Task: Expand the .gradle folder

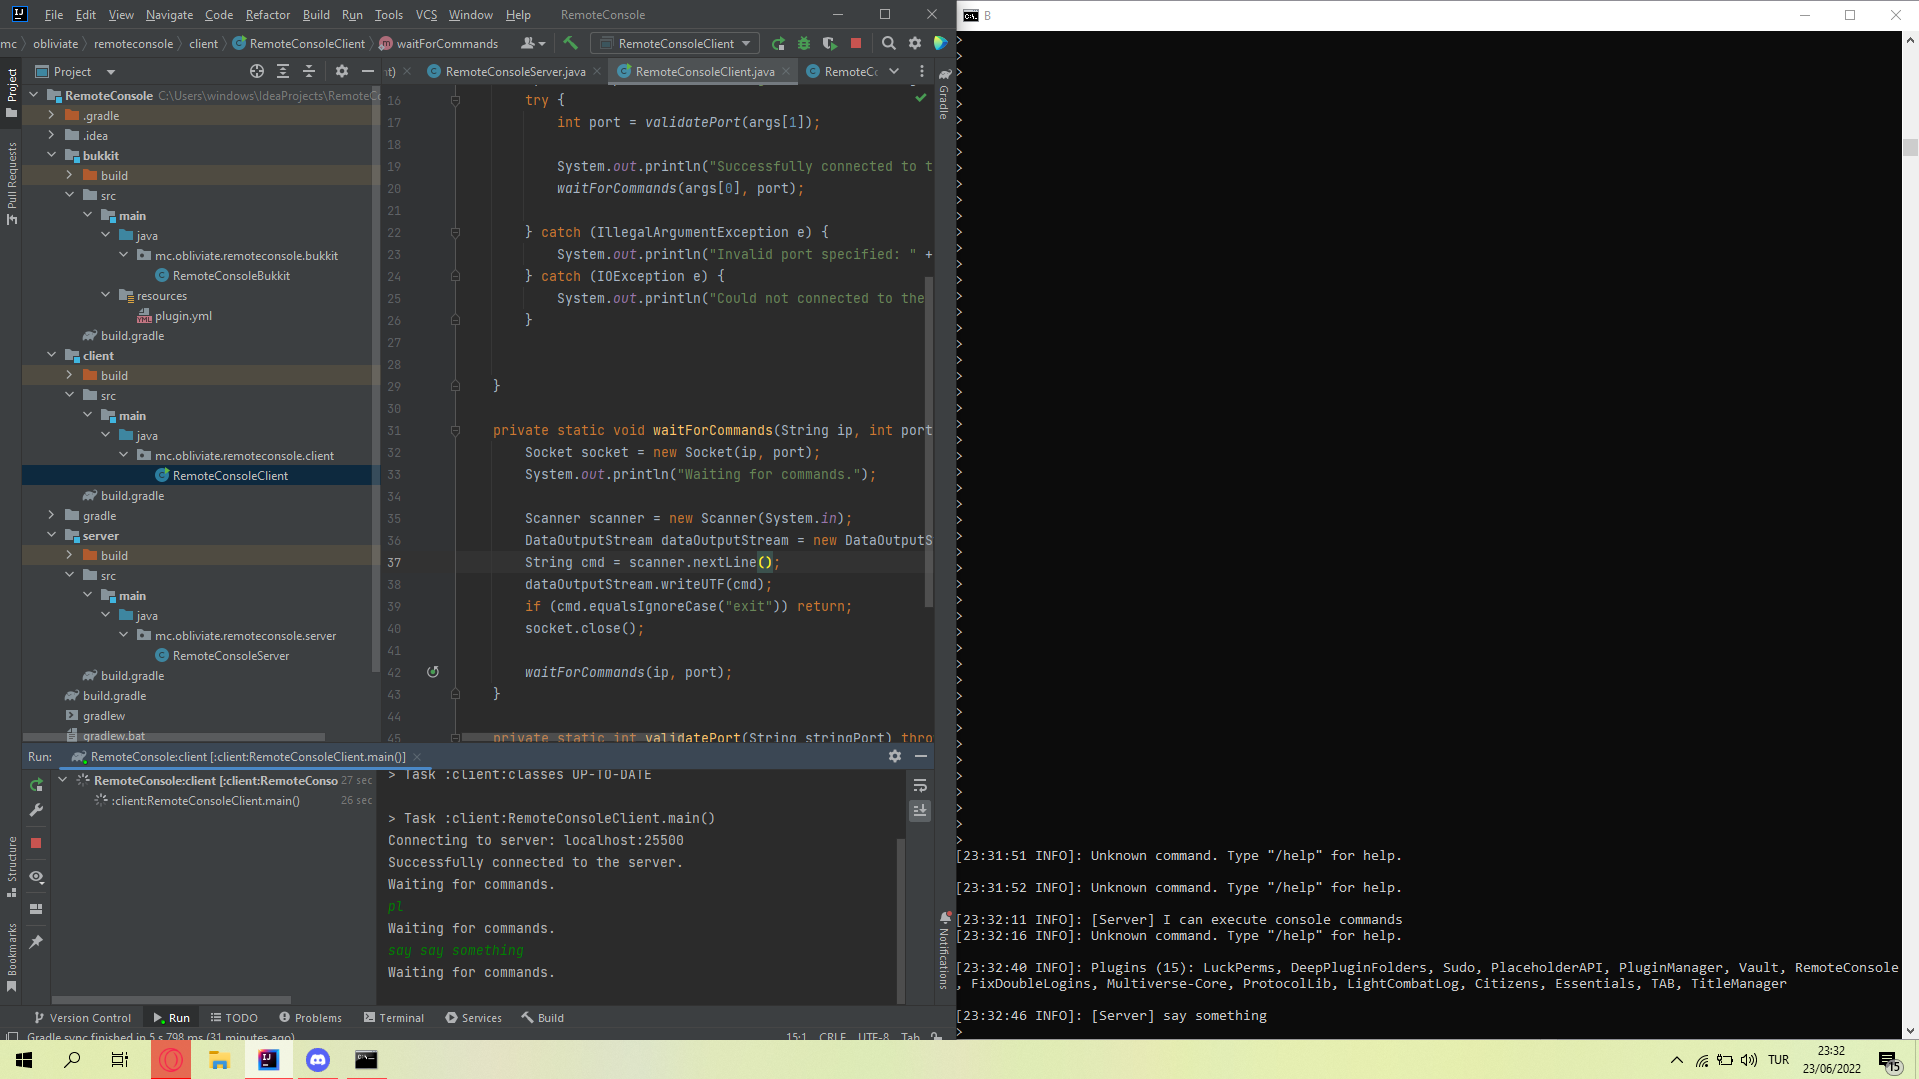Action: coord(52,115)
